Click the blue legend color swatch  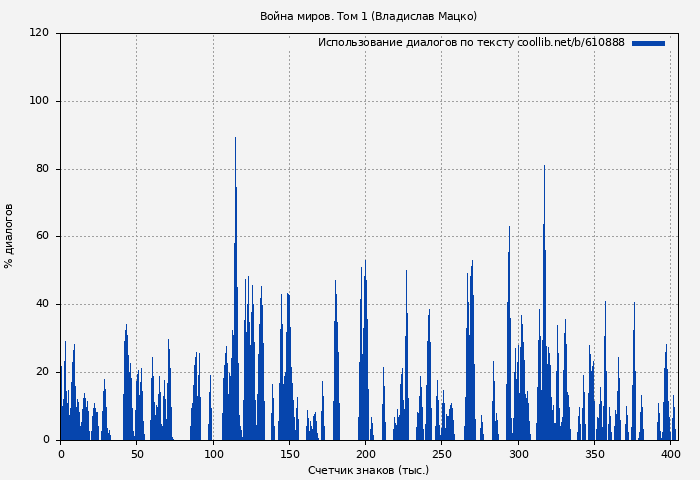click(x=648, y=43)
